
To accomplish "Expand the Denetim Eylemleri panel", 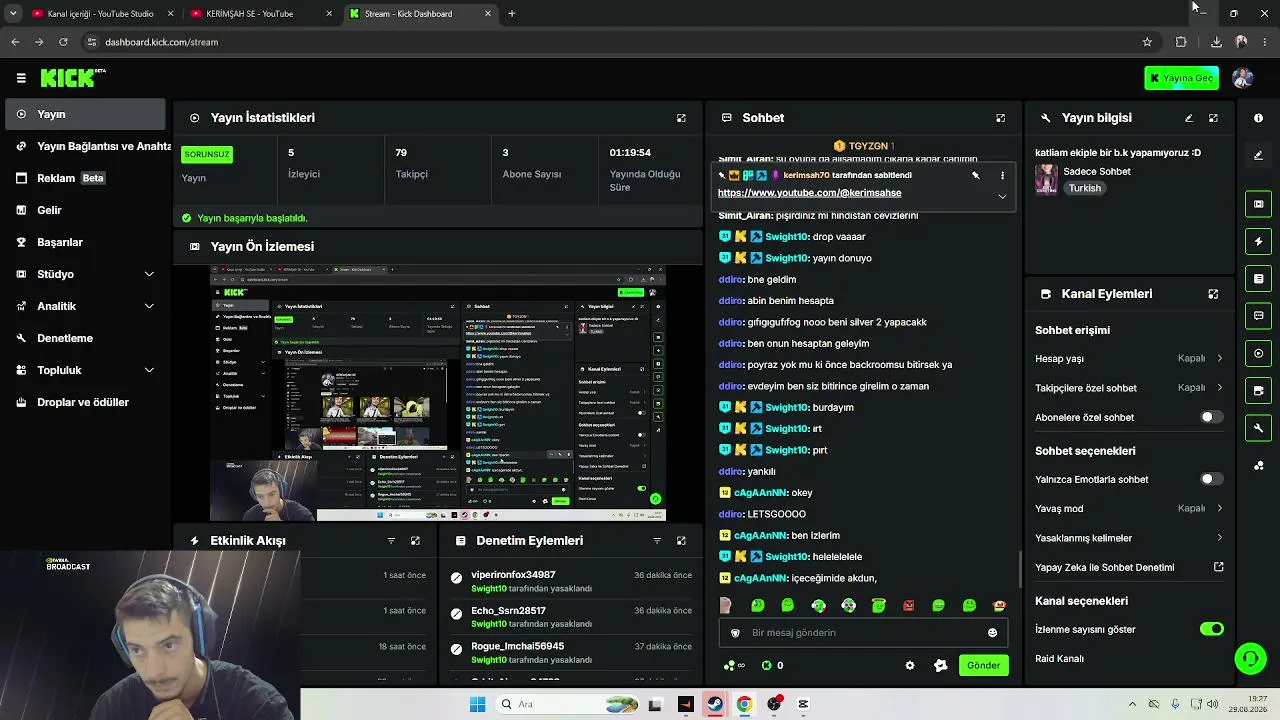I will click(x=681, y=541).
